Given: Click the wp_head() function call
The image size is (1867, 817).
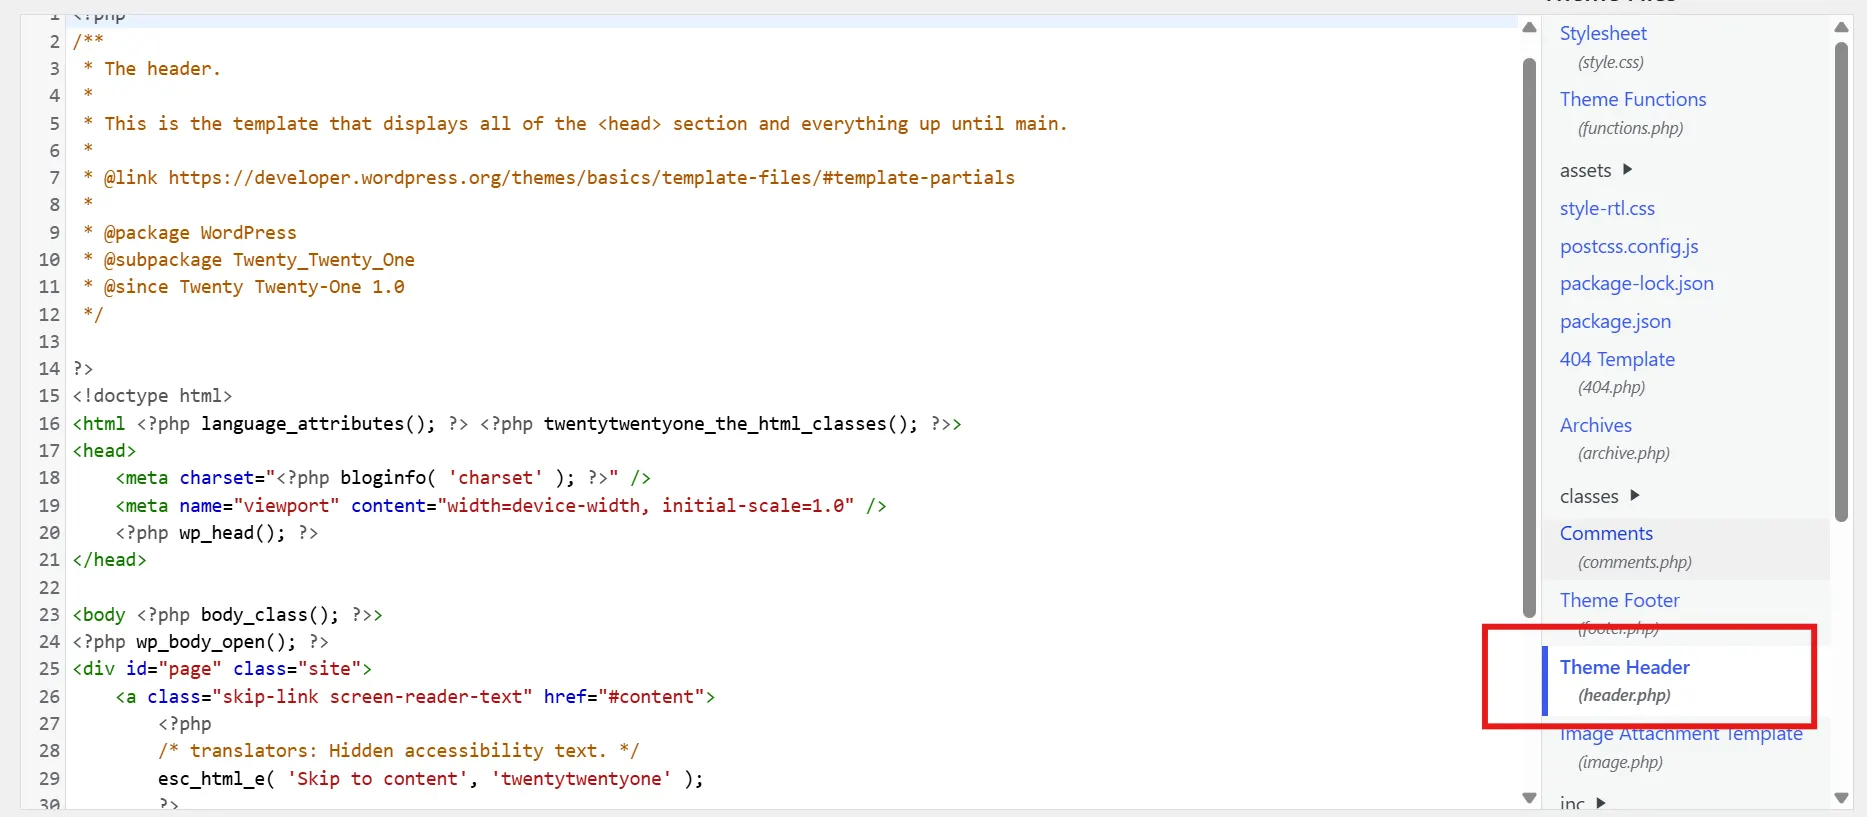Looking at the screenshot, I should (x=232, y=533).
